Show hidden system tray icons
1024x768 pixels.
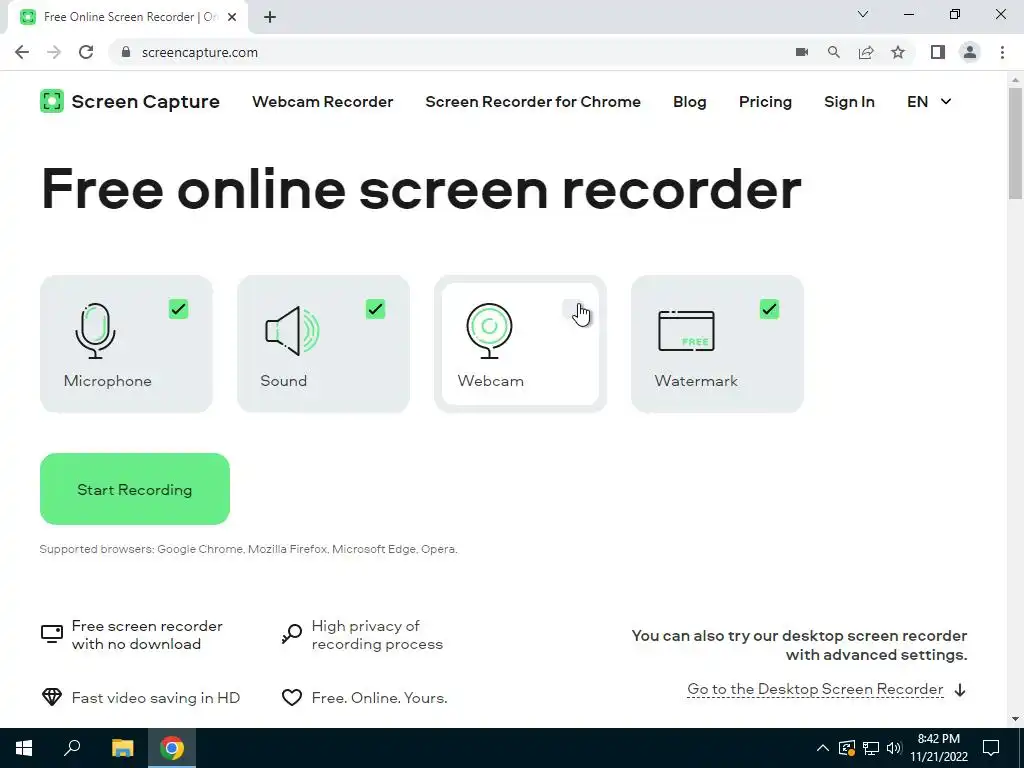click(823, 748)
